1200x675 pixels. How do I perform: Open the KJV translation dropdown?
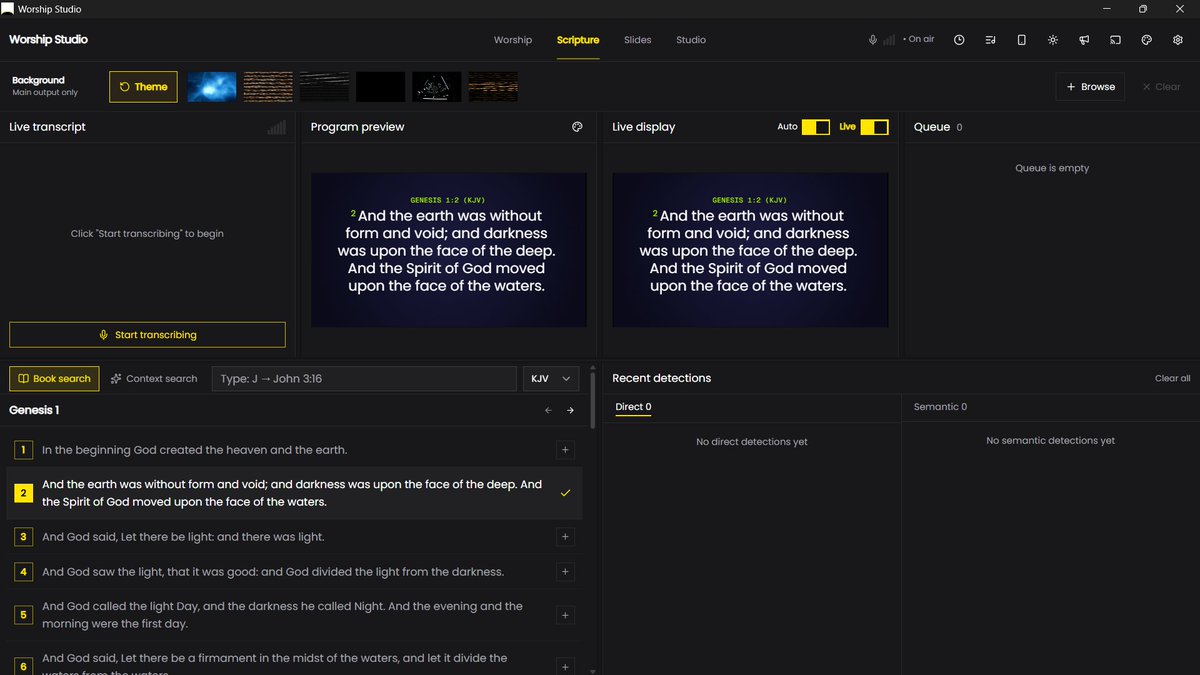(551, 379)
